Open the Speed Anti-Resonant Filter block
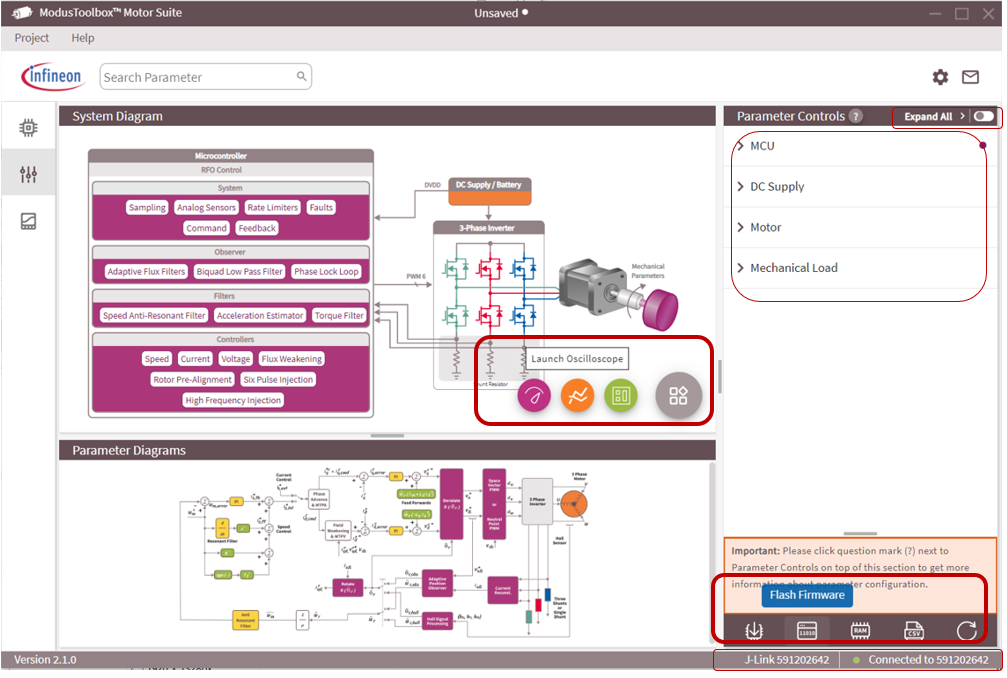1007x678 pixels. [x=154, y=315]
